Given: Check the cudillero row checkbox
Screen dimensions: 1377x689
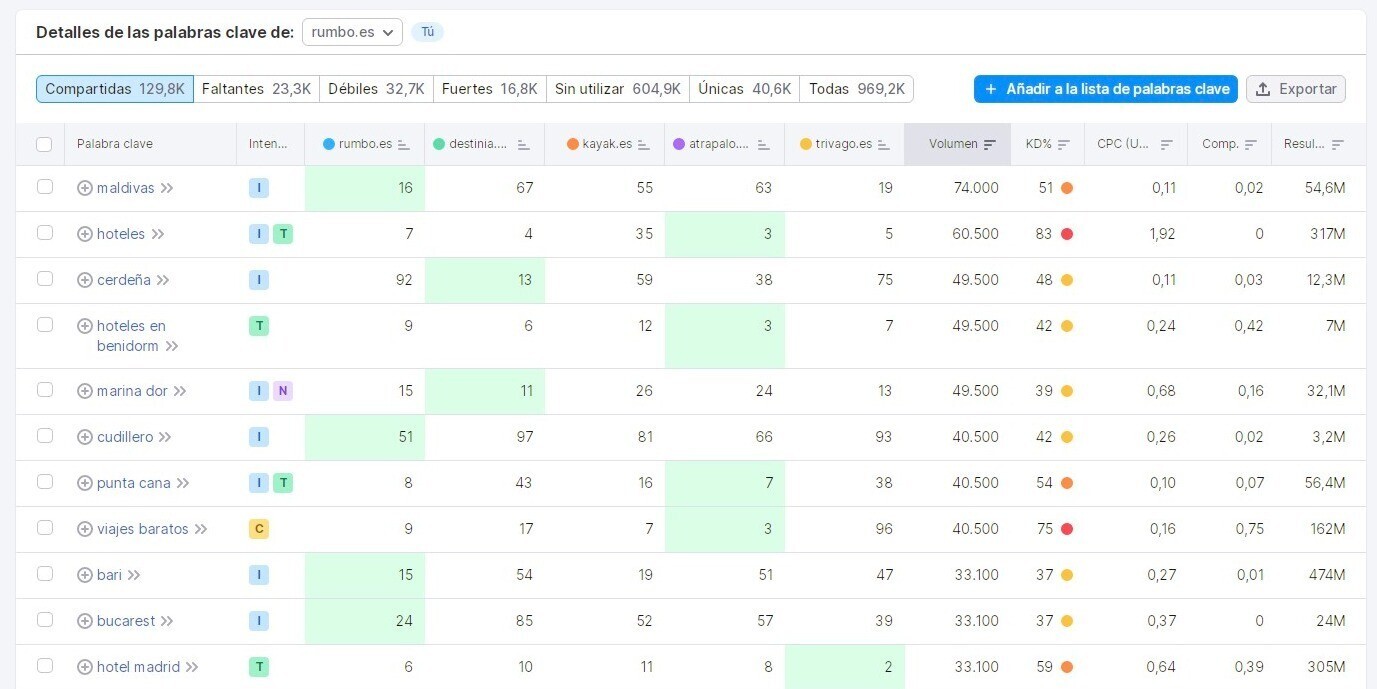Looking at the screenshot, I should [x=45, y=436].
